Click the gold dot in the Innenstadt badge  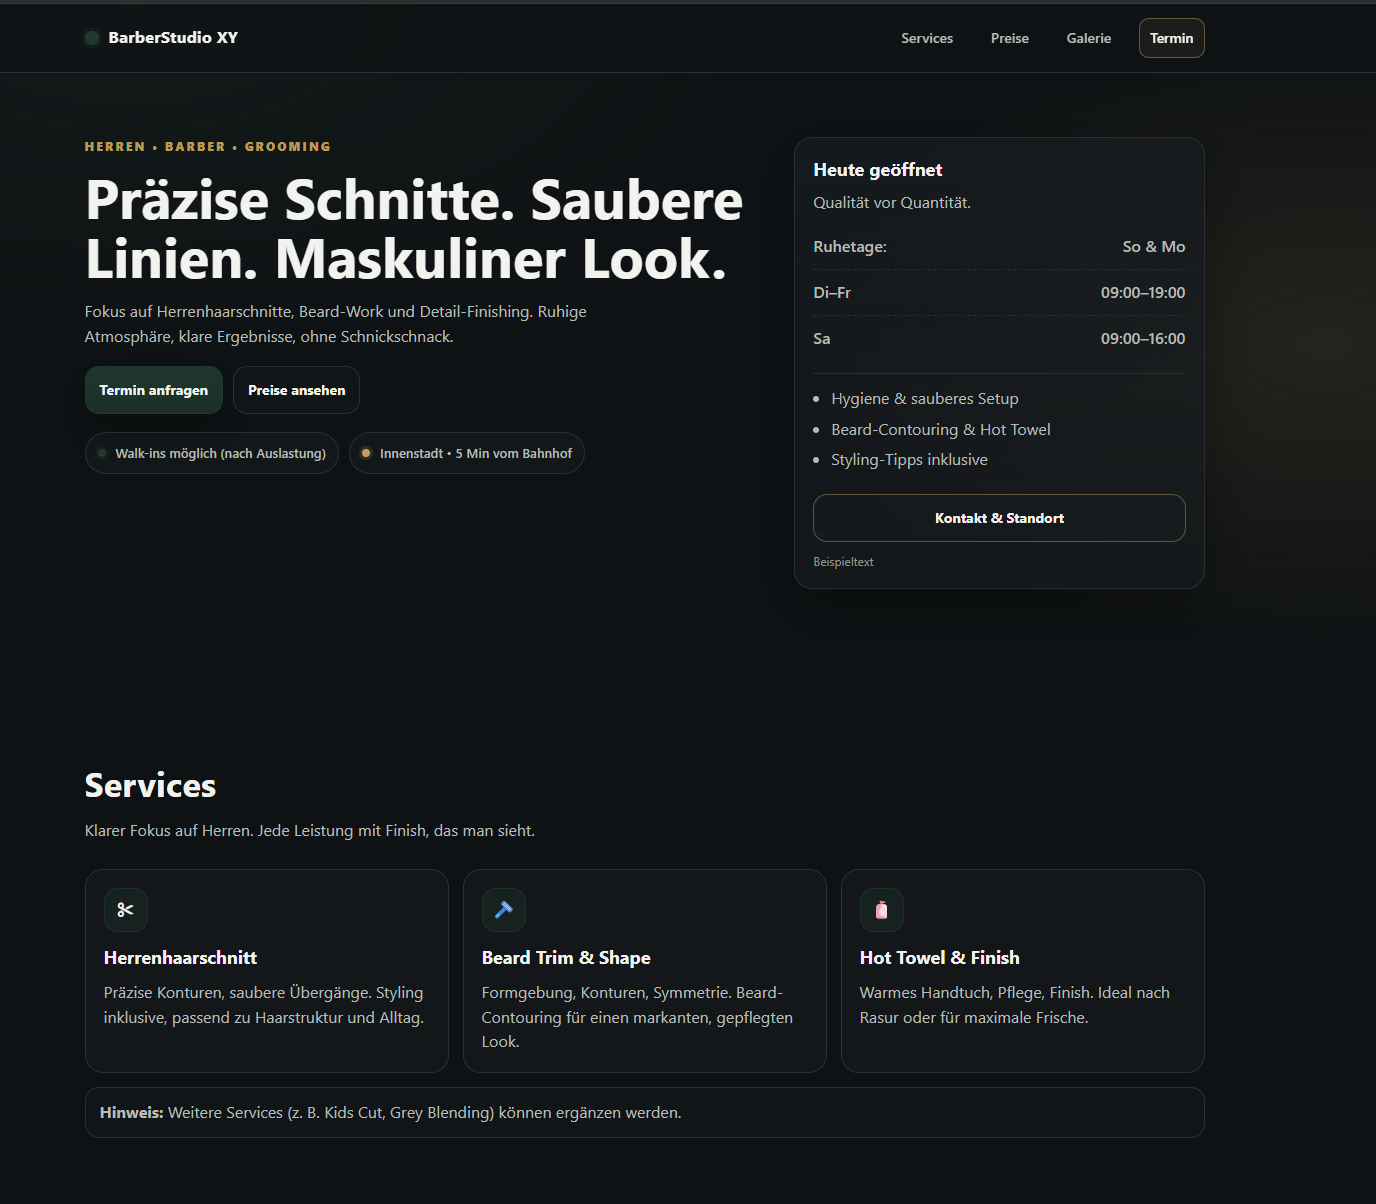366,453
